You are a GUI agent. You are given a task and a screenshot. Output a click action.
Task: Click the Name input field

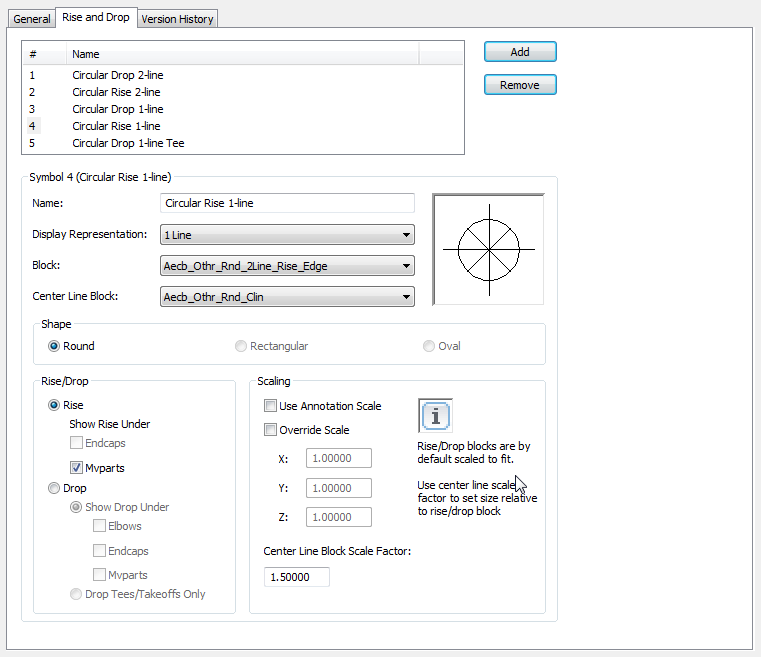pos(287,203)
